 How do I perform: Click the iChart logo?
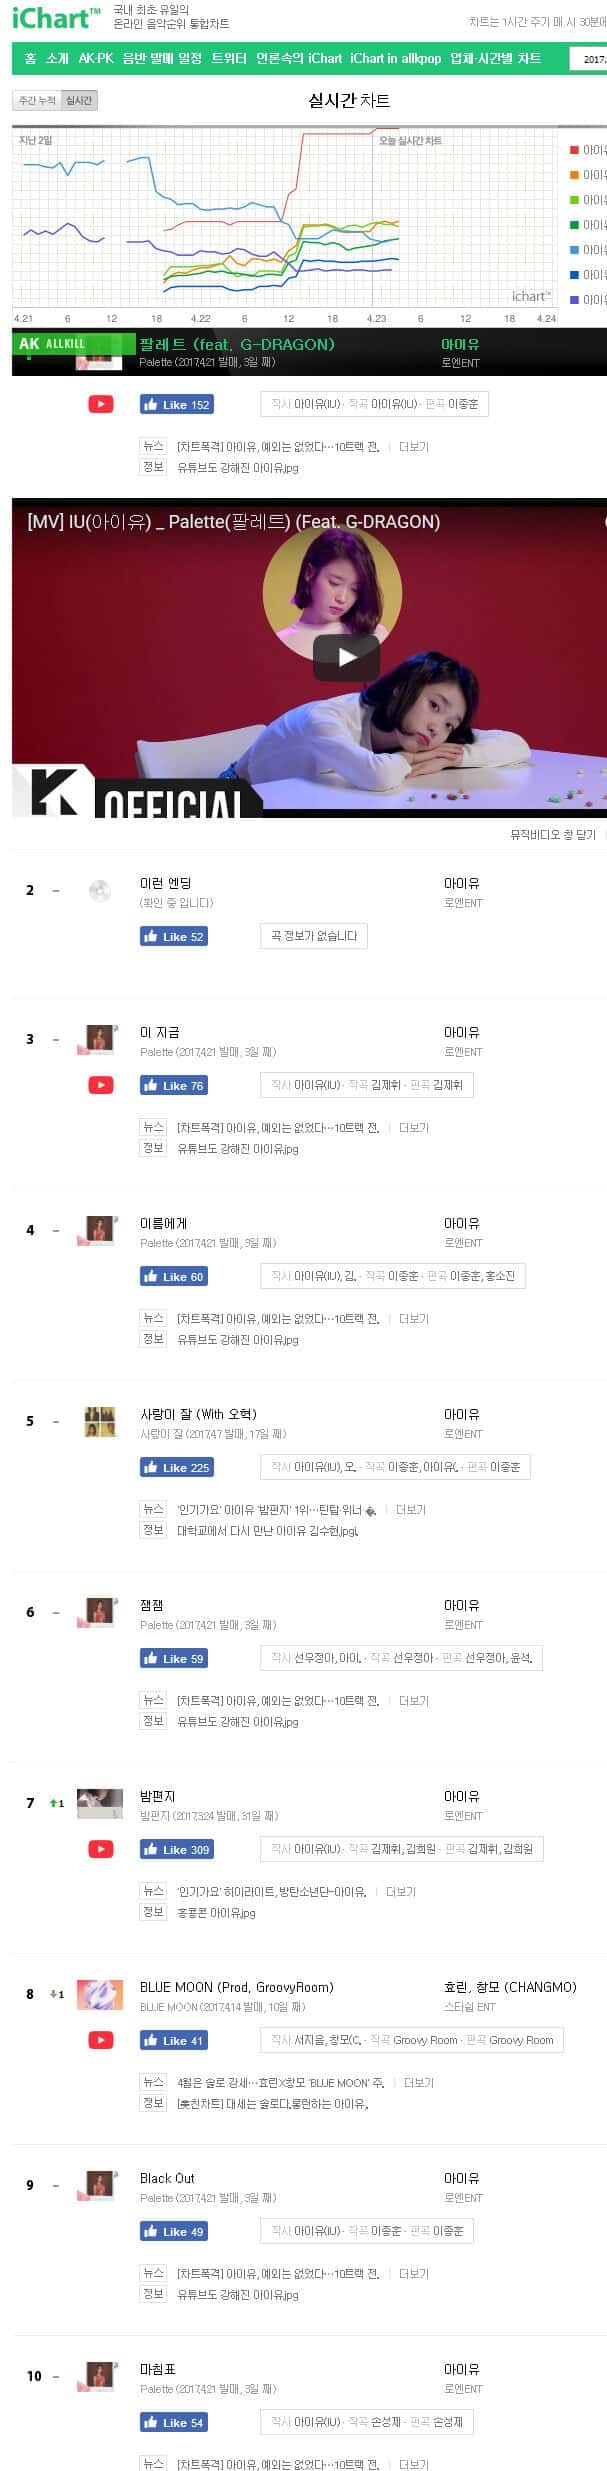55,17
